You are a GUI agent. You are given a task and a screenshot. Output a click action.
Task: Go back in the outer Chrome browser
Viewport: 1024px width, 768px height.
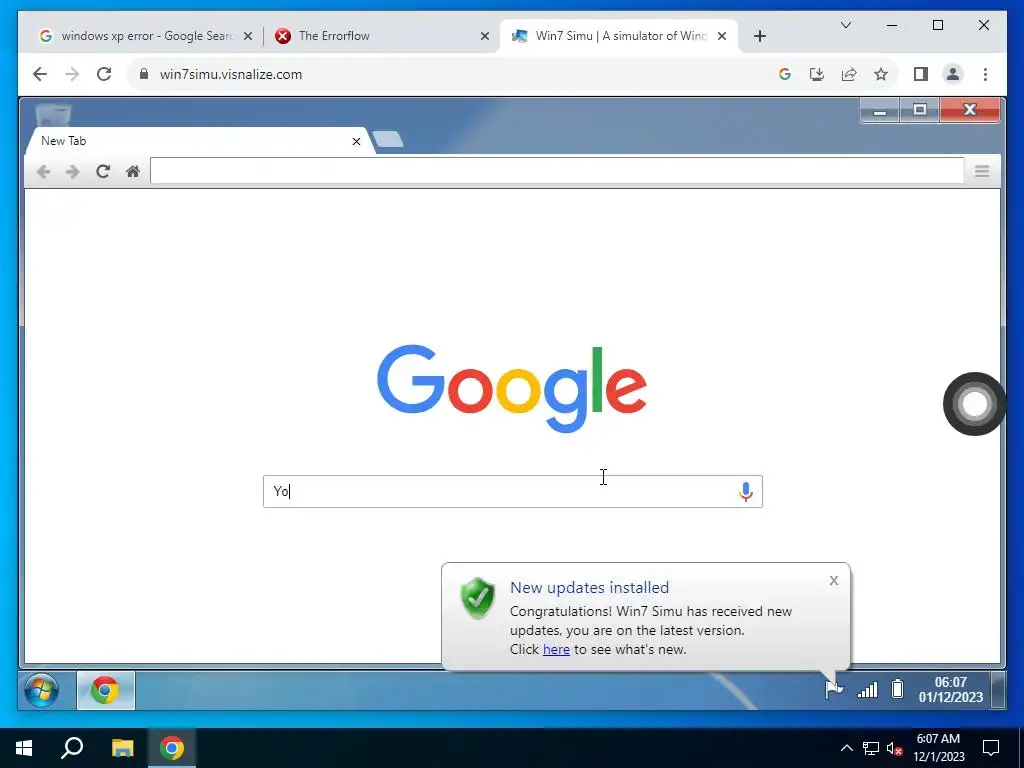click(x=40, y=74)
